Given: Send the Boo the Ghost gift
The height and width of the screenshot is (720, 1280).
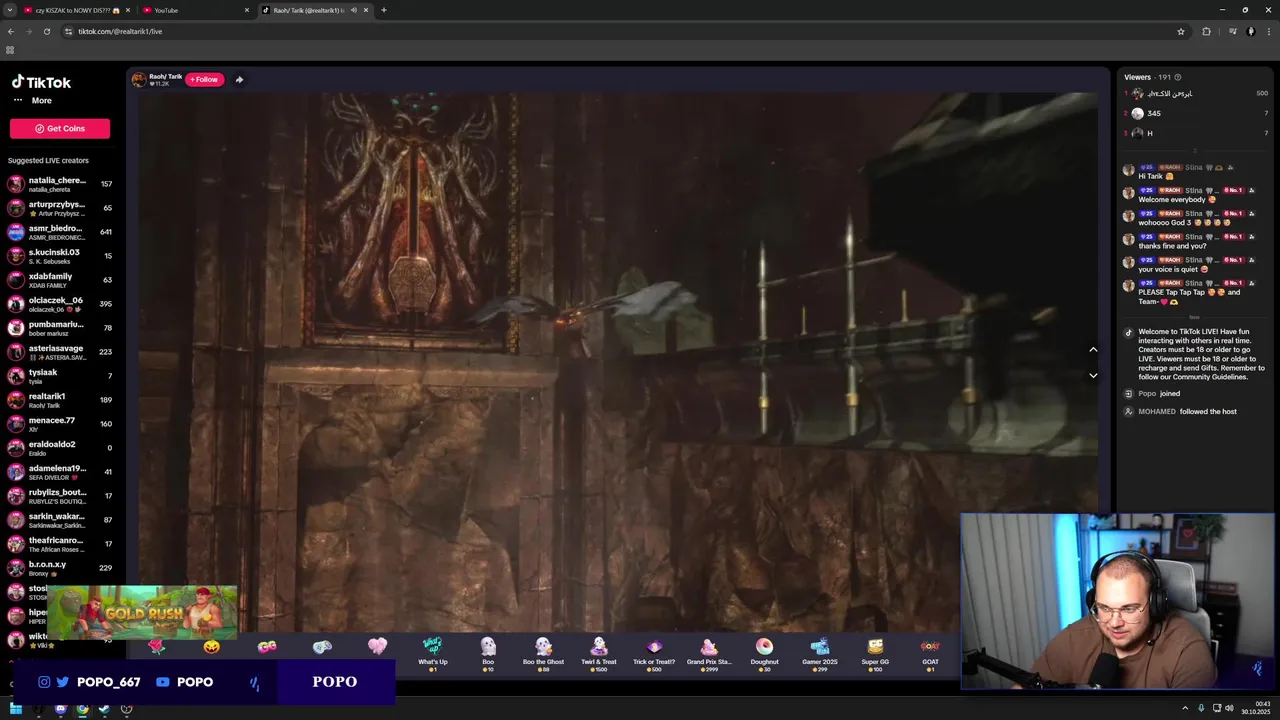Looking at the screenshot, I should click(543, 654).
